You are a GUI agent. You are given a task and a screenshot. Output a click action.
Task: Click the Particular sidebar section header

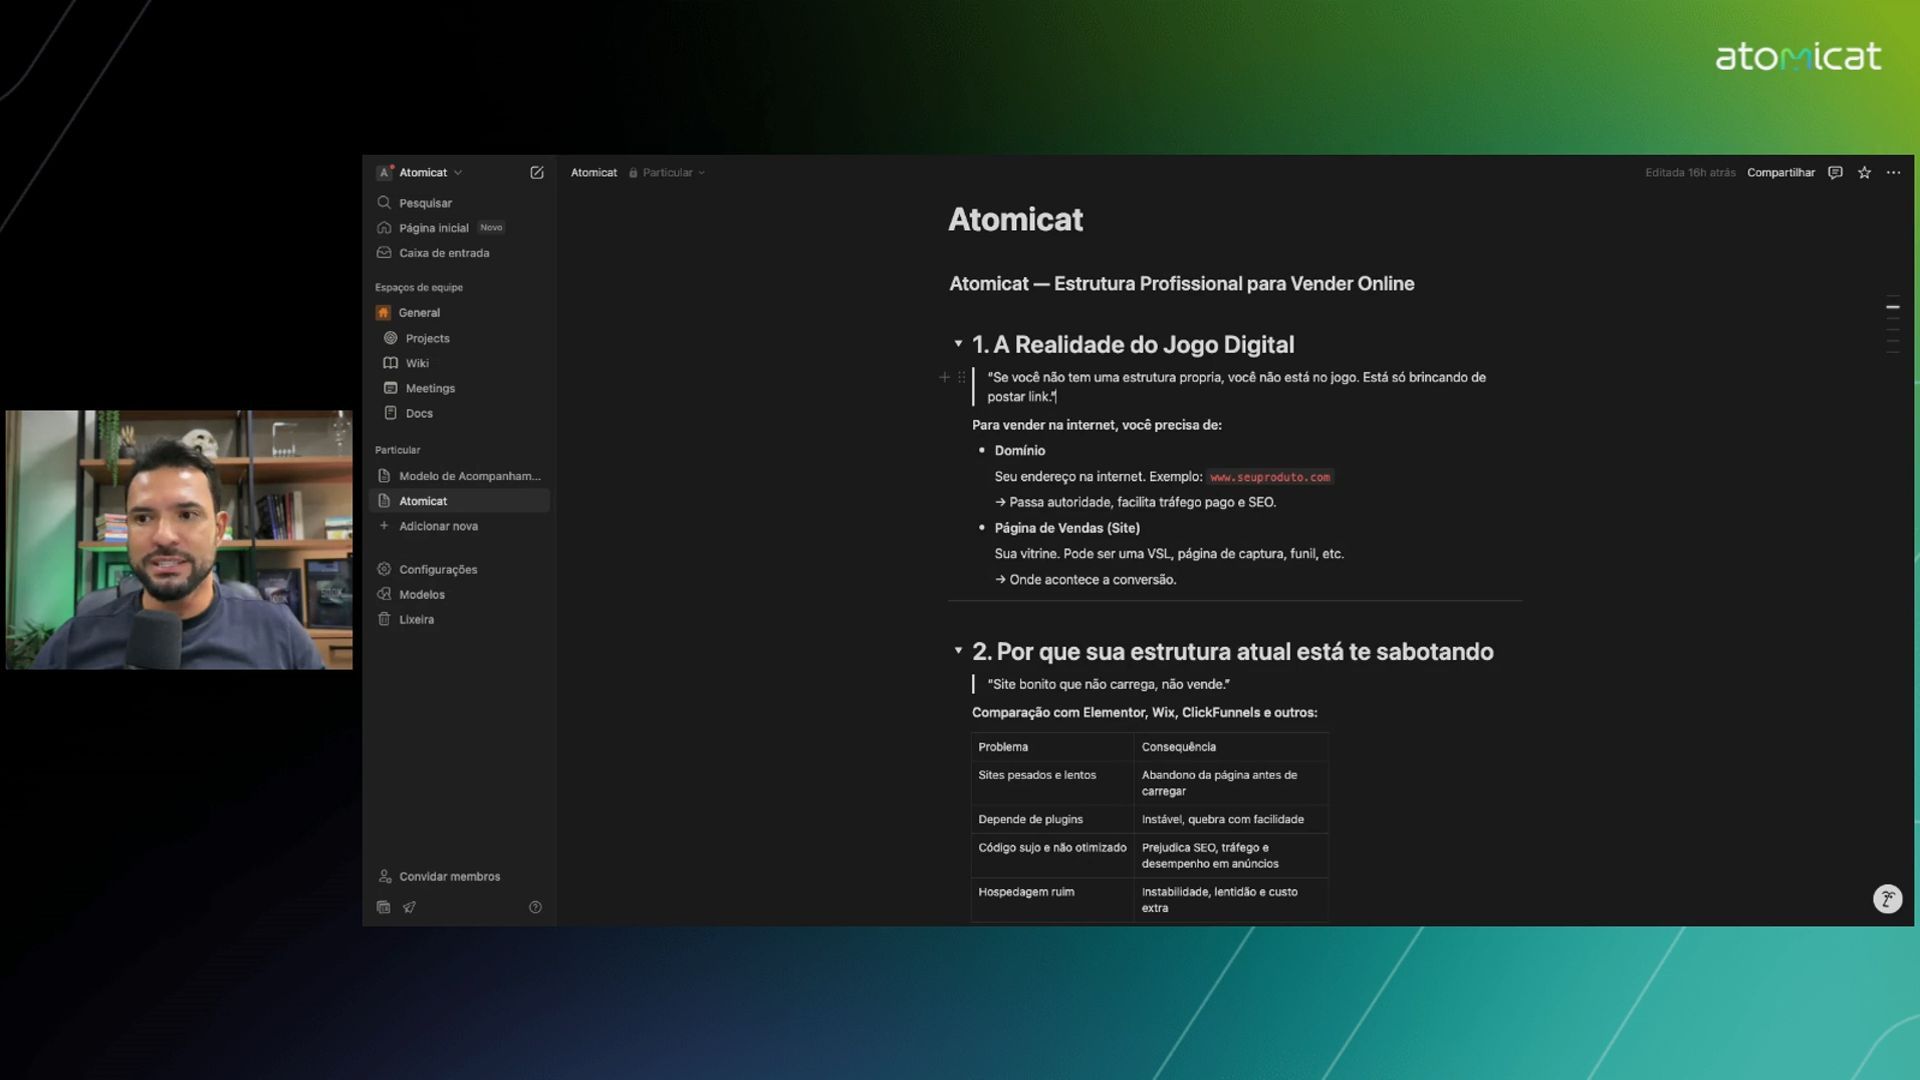tap(397, 450)
